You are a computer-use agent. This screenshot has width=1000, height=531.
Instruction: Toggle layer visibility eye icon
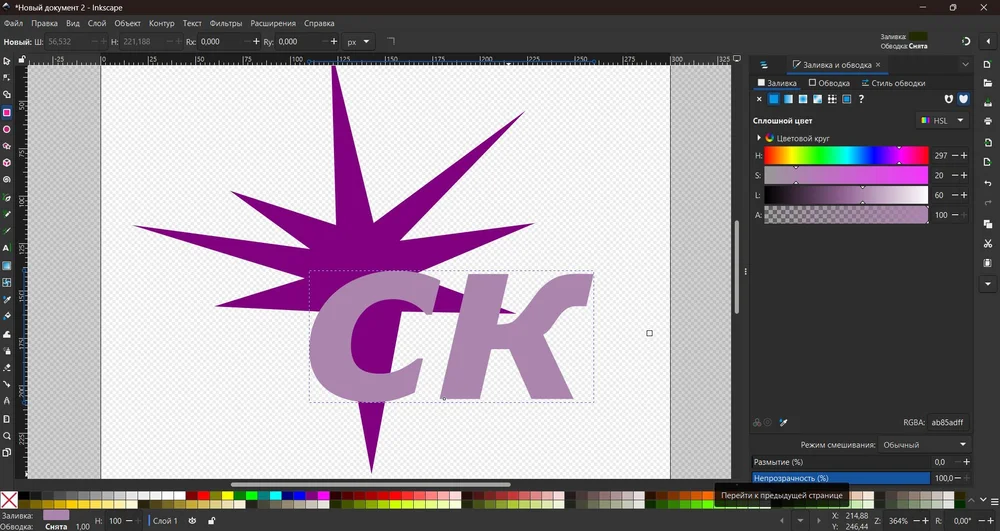pos(192,521)
